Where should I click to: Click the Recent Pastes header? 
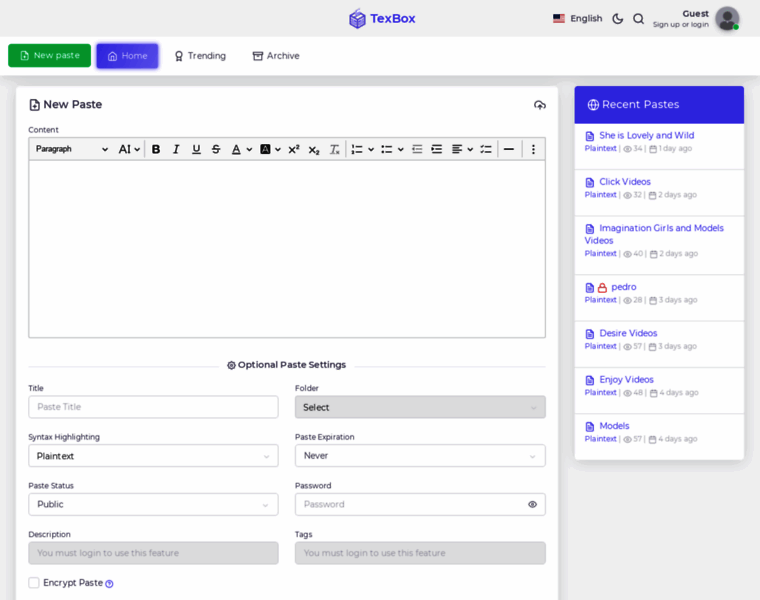pos(659,105)
